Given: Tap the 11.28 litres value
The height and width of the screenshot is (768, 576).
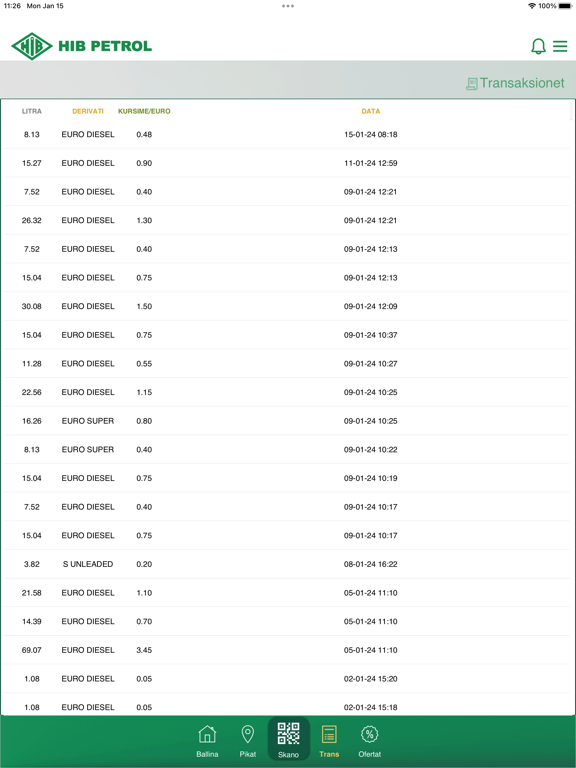Looking at the screenshot, I should coord(32,363).
